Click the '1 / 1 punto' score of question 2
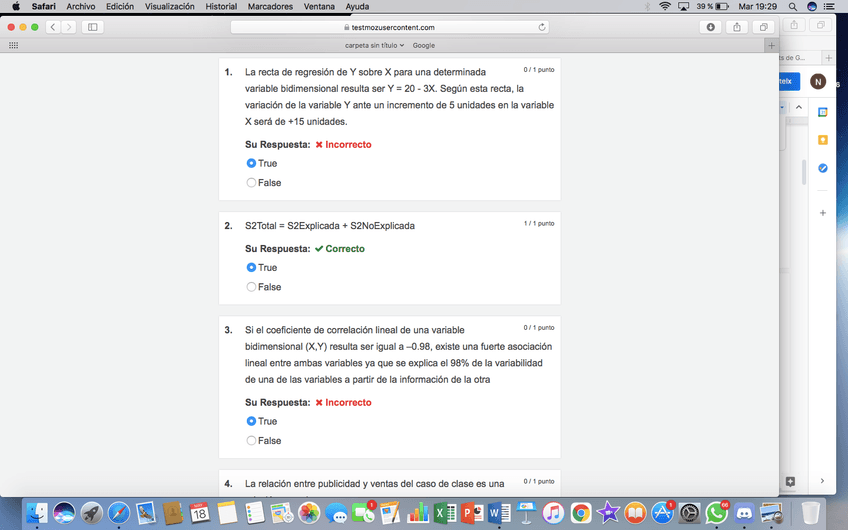Screen dimensions: 848x530 point(539,223)
